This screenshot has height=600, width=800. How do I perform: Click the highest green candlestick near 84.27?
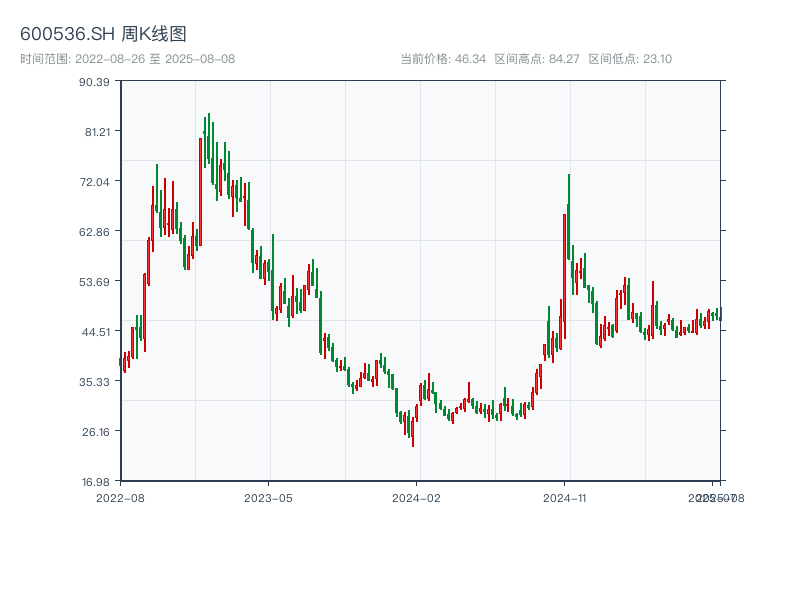click(x=209, y=137)
